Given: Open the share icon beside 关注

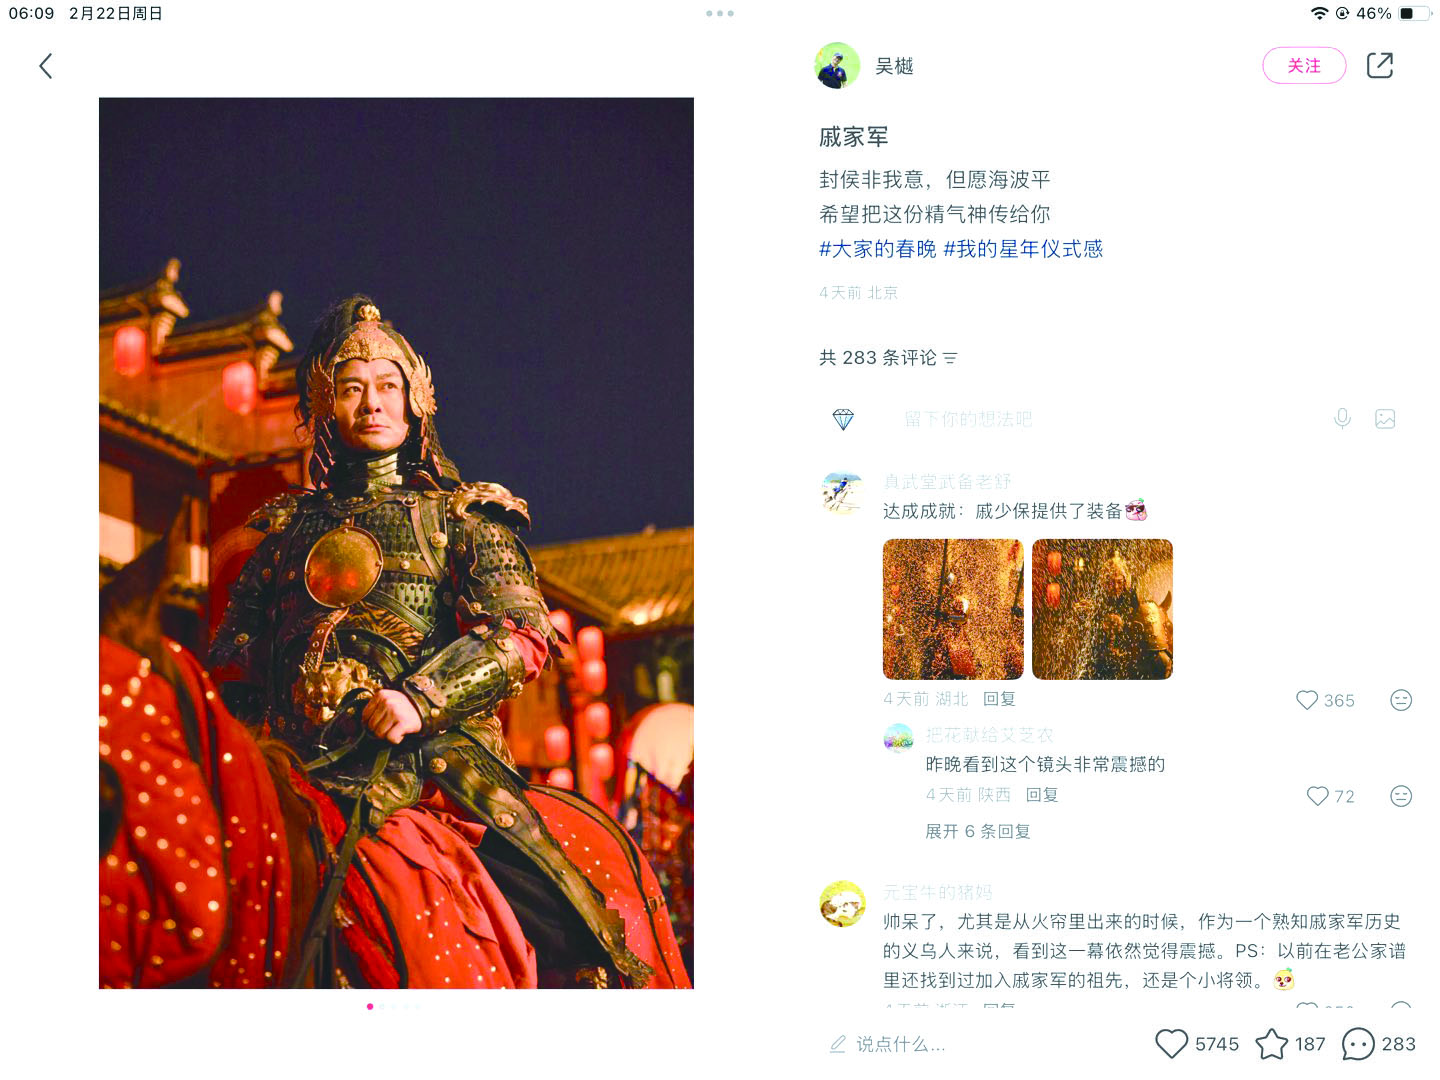Looking at the screenshot, I should click(1379, 65).
